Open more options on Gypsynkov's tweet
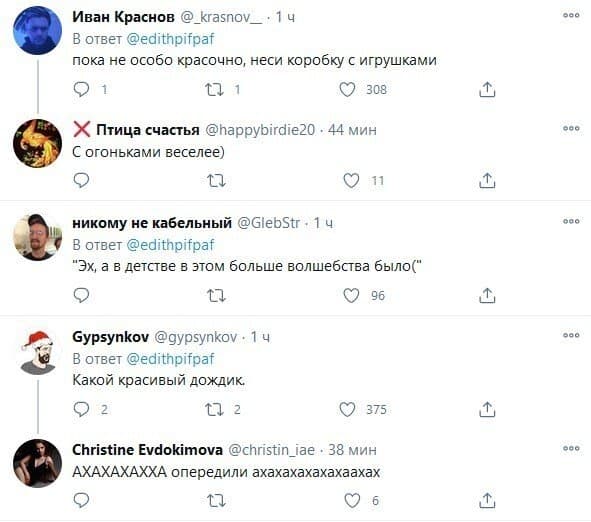This screenshot has width=591, height=522. click(x=571, y=335)
